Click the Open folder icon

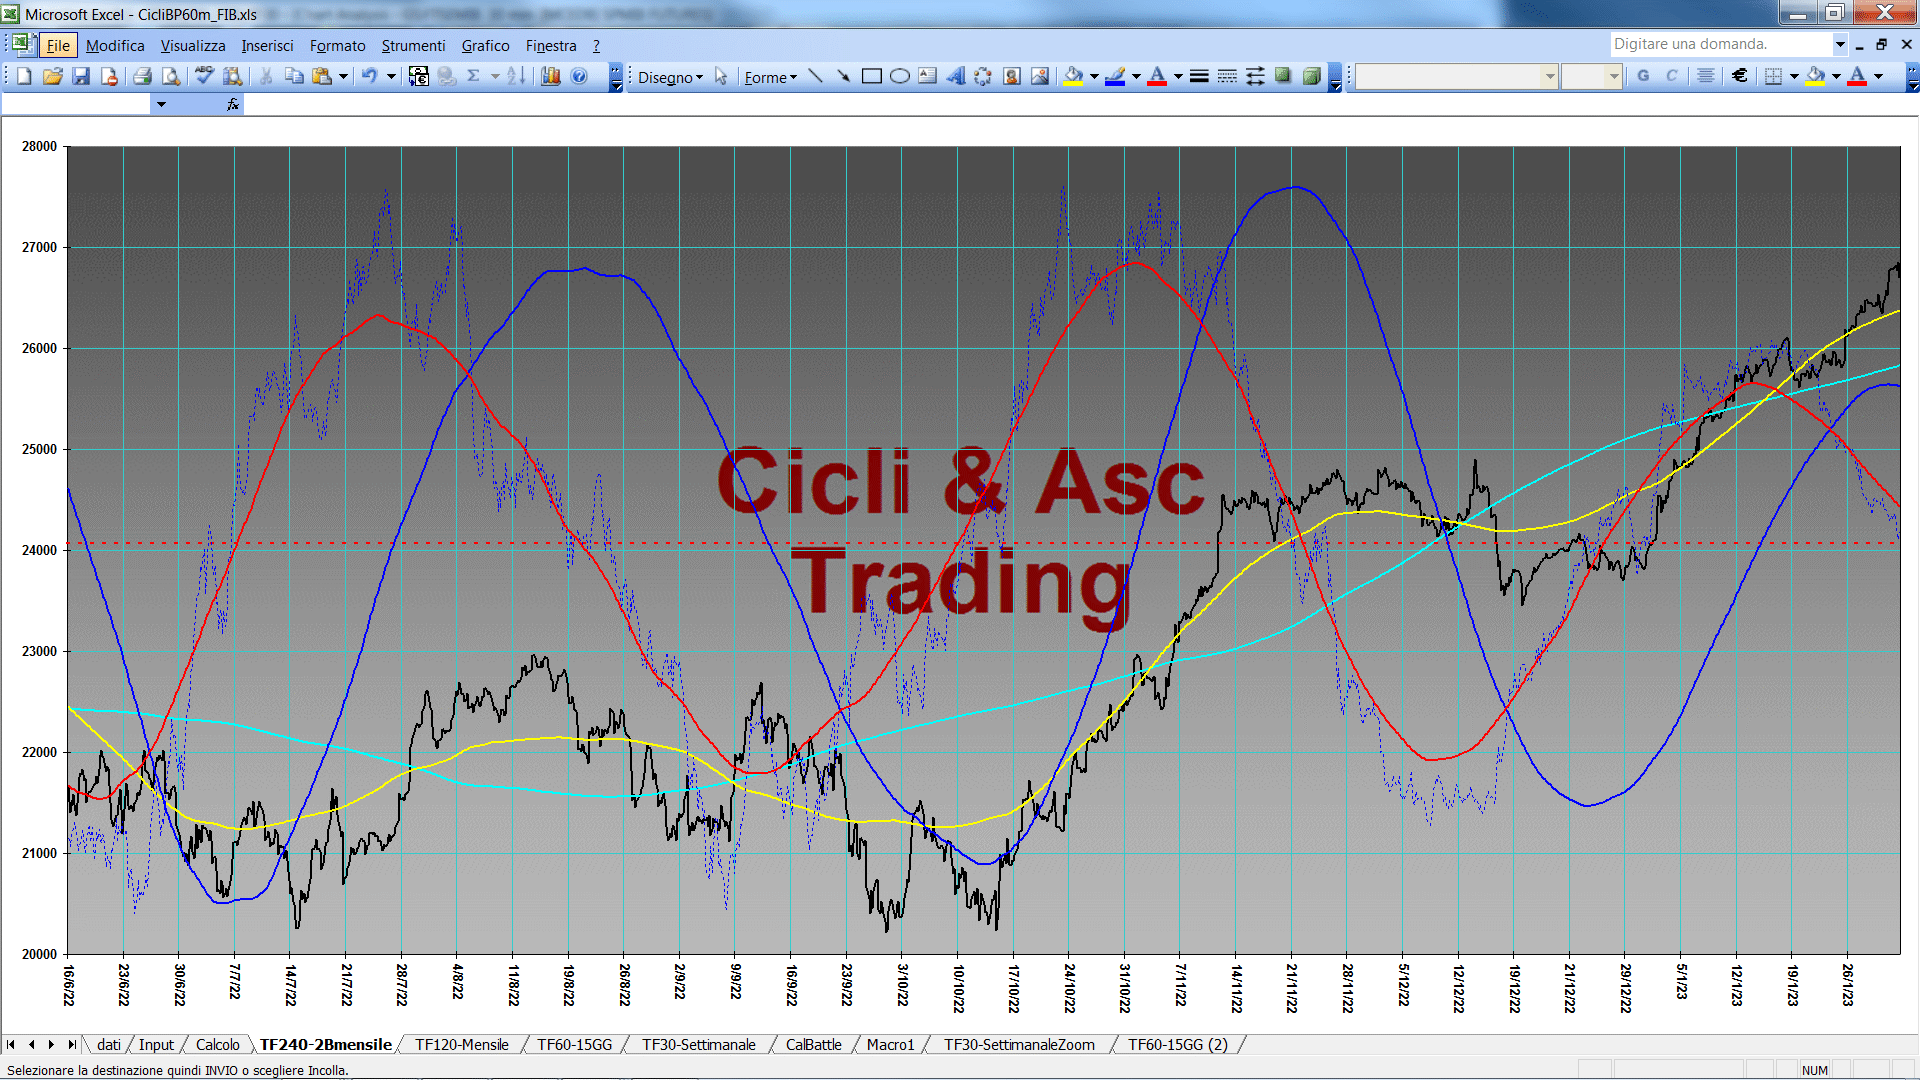(x=53, y=77)
